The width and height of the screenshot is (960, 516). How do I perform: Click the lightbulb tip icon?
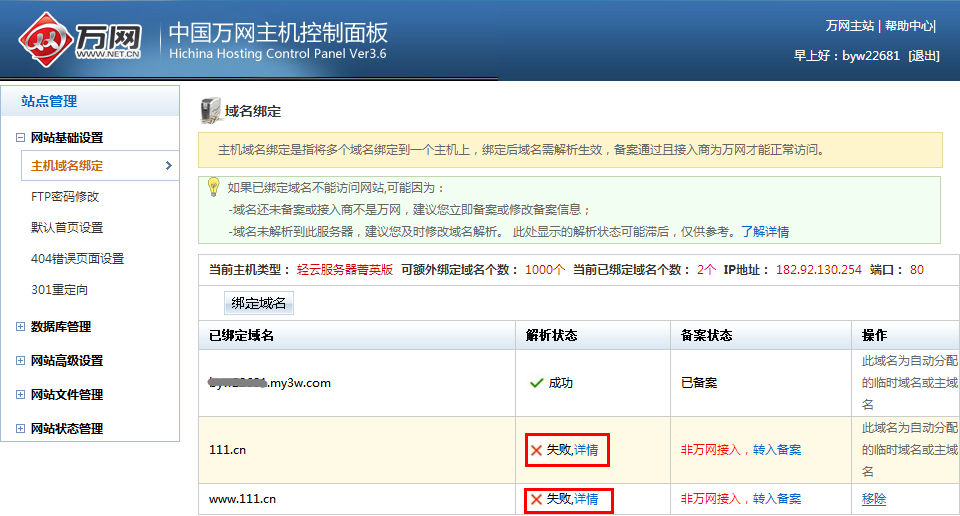coord(213,187)
